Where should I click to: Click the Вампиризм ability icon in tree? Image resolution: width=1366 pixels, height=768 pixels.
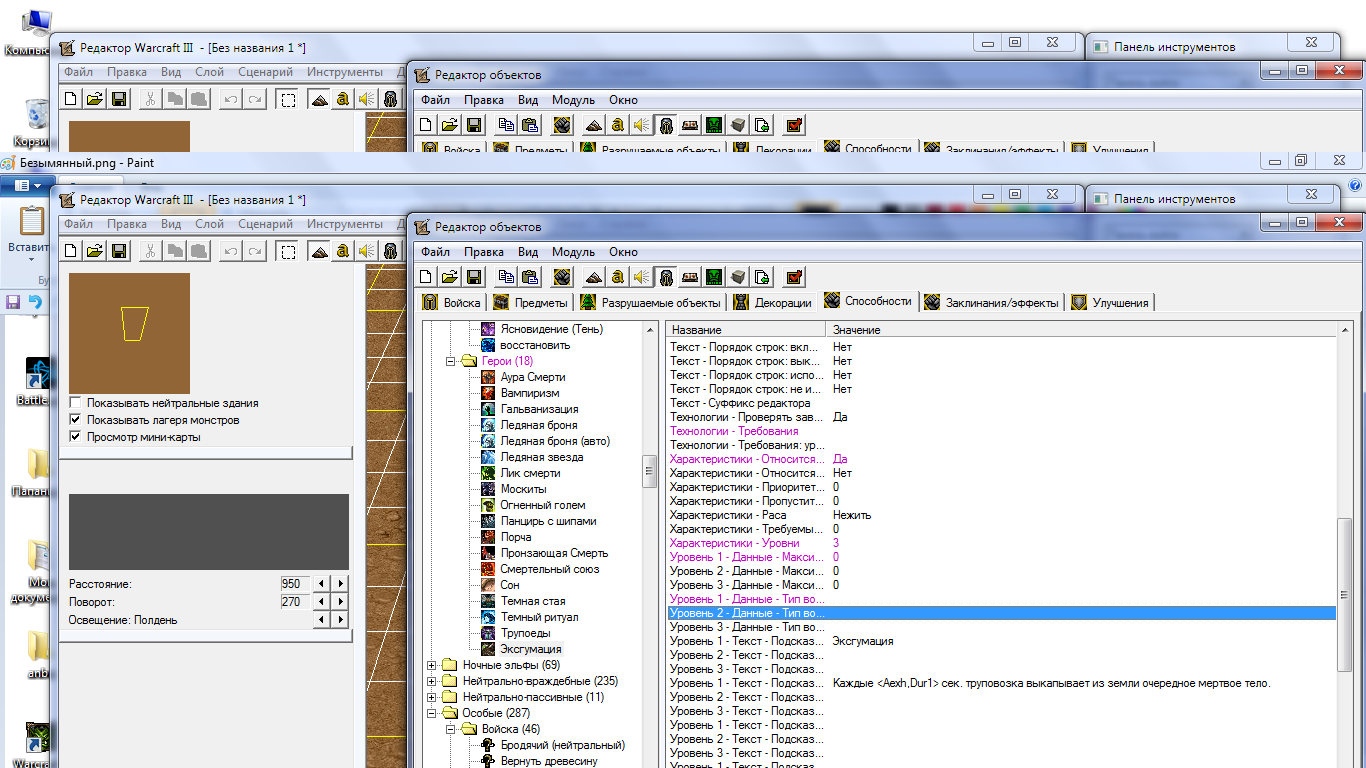(x=488, y=393)
